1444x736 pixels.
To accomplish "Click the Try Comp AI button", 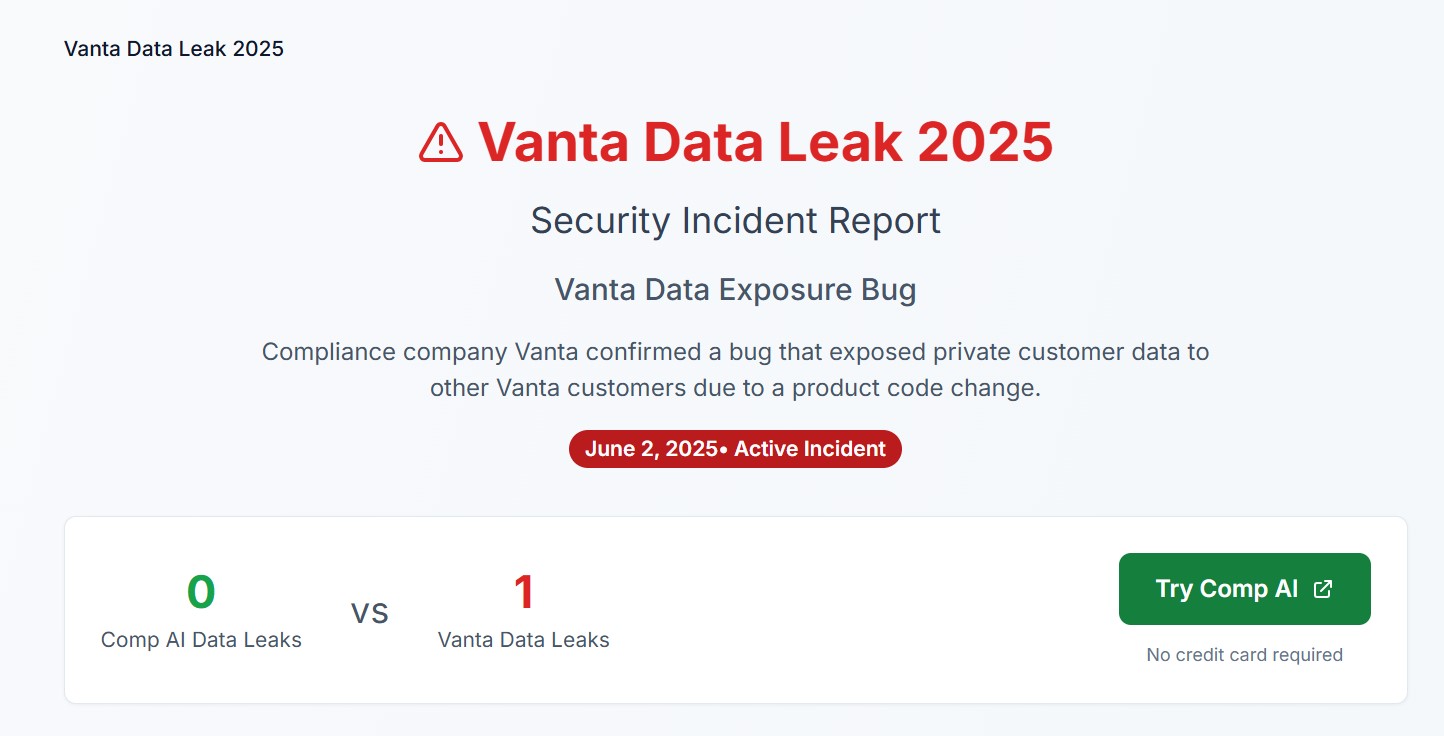I will (1244, 589).
